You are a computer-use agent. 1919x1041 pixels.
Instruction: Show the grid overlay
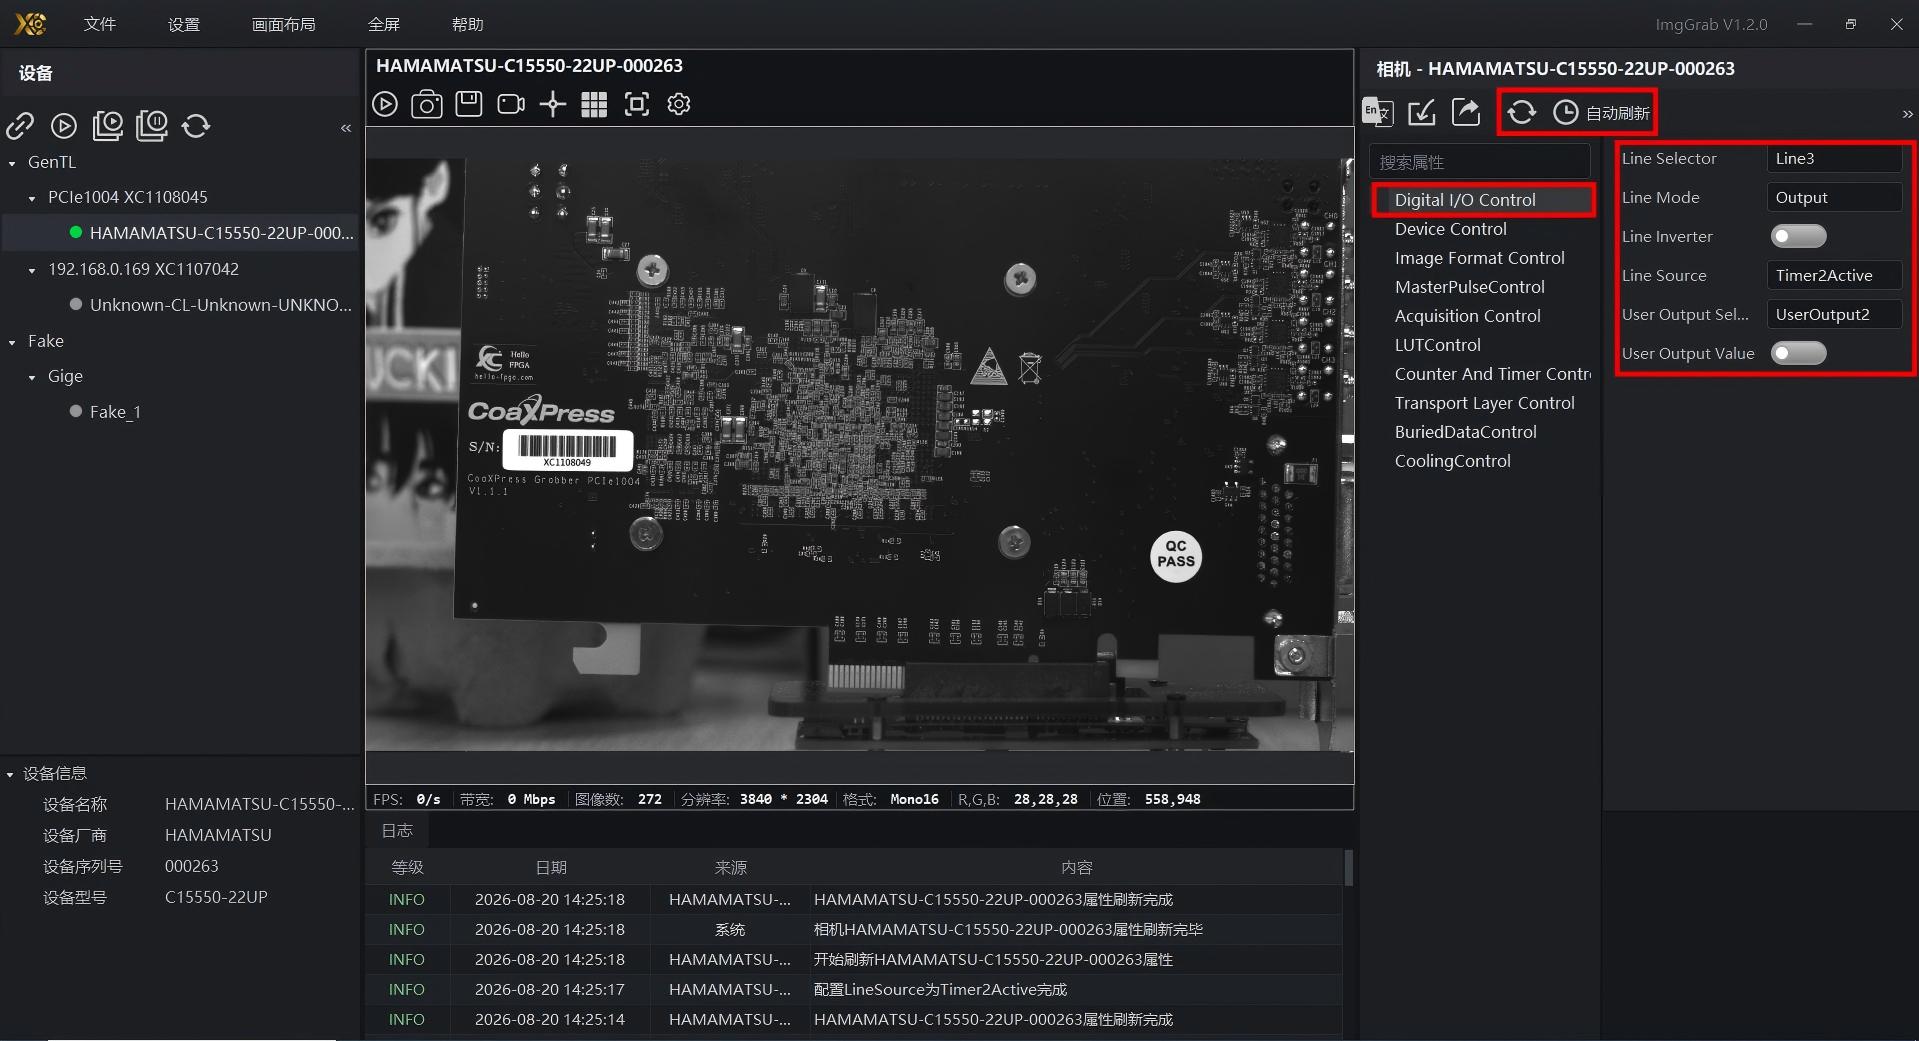click(594, 104)
